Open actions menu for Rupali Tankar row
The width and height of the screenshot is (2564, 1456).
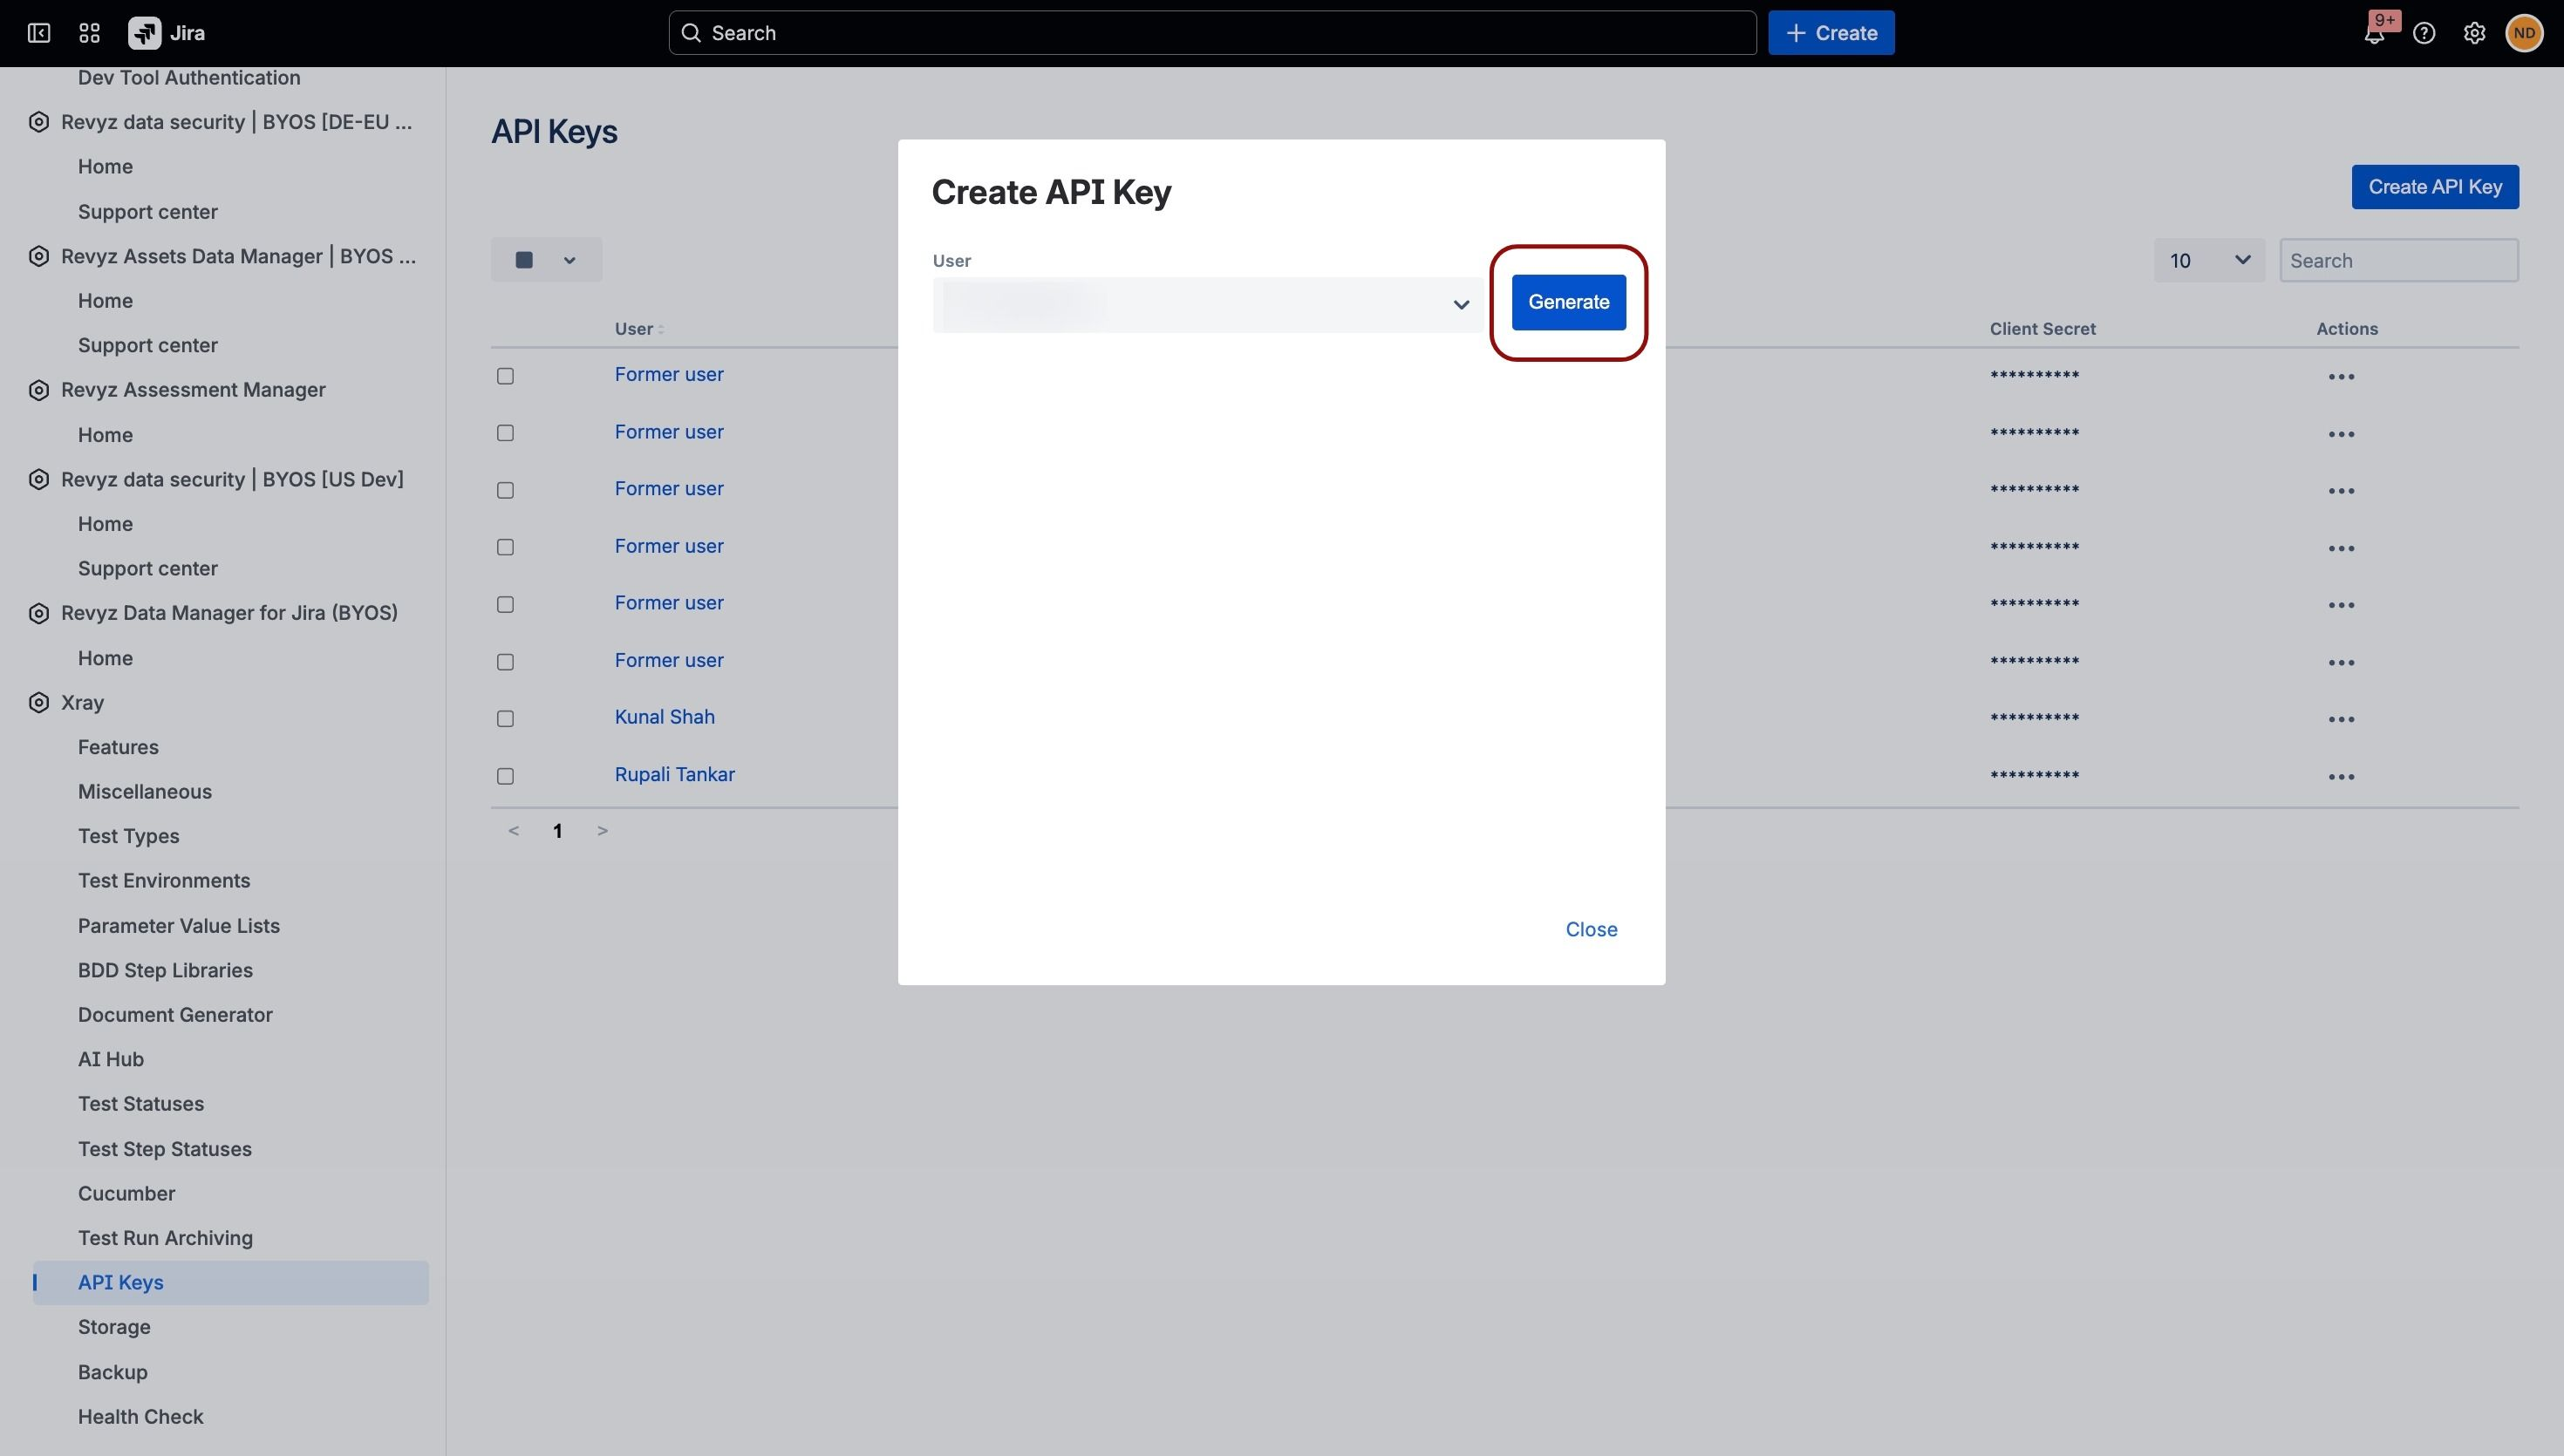pyautogui.click(x=2341, y=776)
